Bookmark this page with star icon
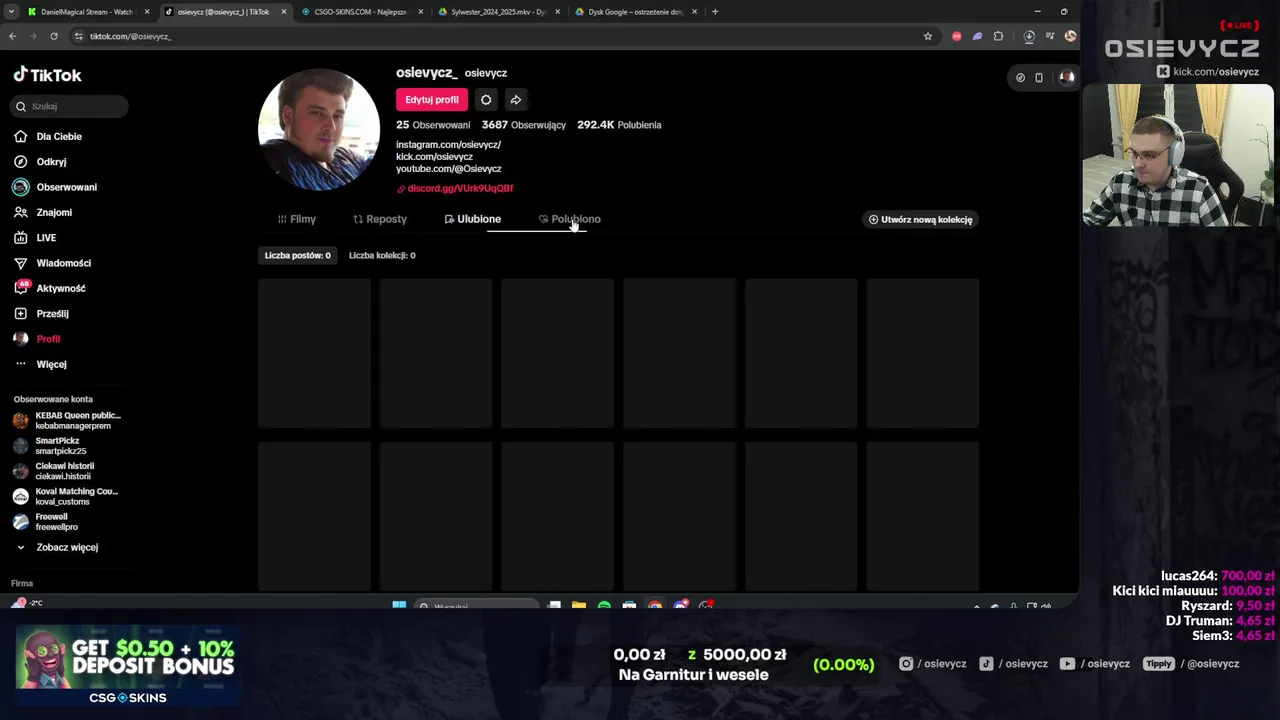The height and width of the screenshot is (720, 1280). pyautogui.click(x=928, y=36)
